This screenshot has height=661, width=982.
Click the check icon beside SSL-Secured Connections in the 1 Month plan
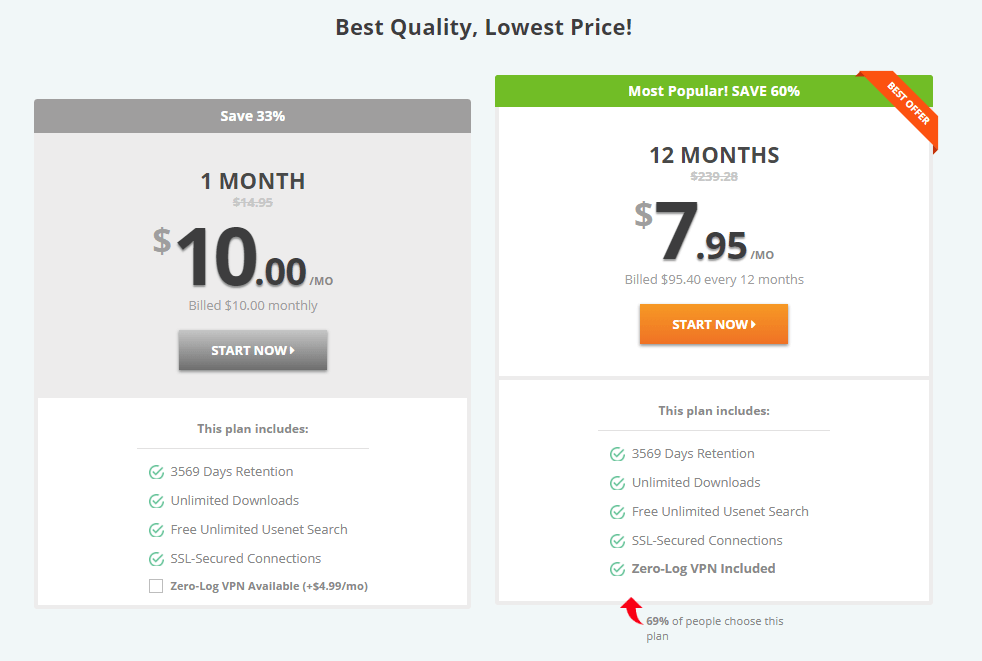point(156,558)
